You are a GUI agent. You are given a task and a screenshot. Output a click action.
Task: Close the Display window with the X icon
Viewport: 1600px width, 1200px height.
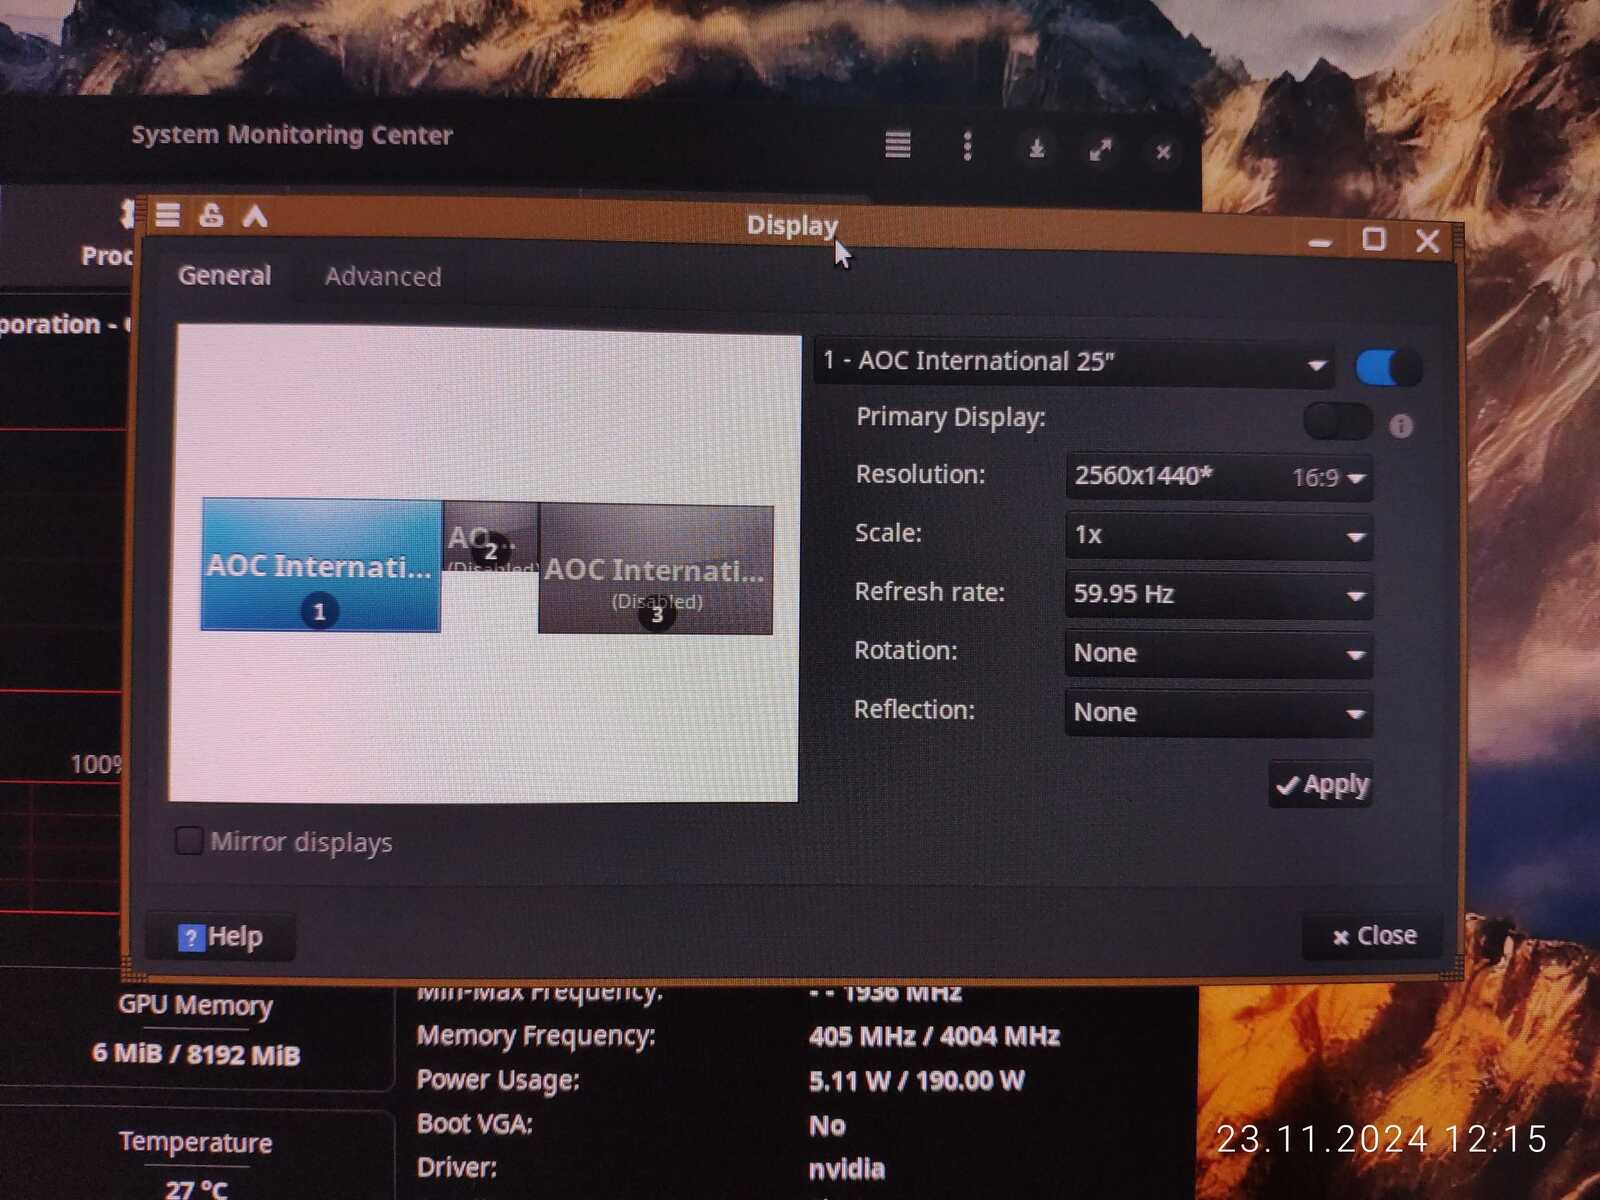tap(1427, 240)
